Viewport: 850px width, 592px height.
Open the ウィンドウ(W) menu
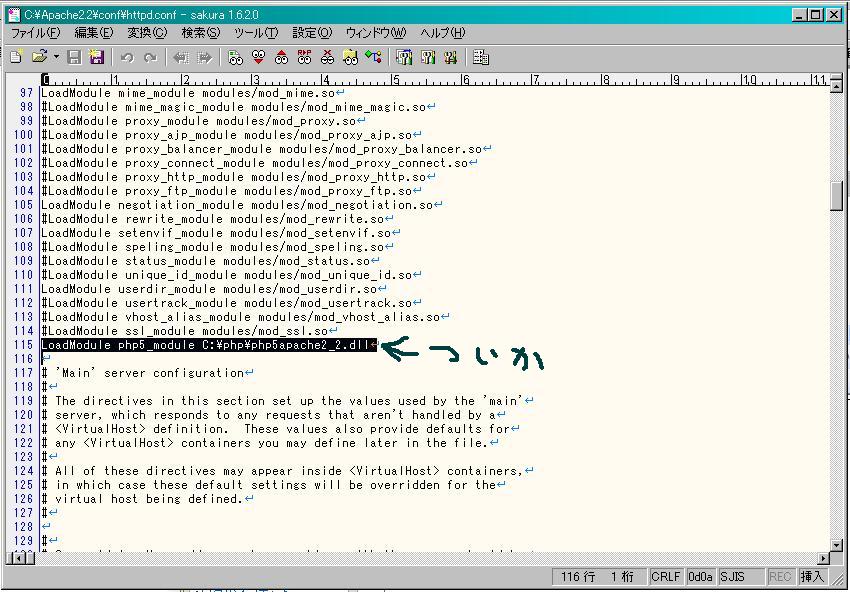[376, 33]
